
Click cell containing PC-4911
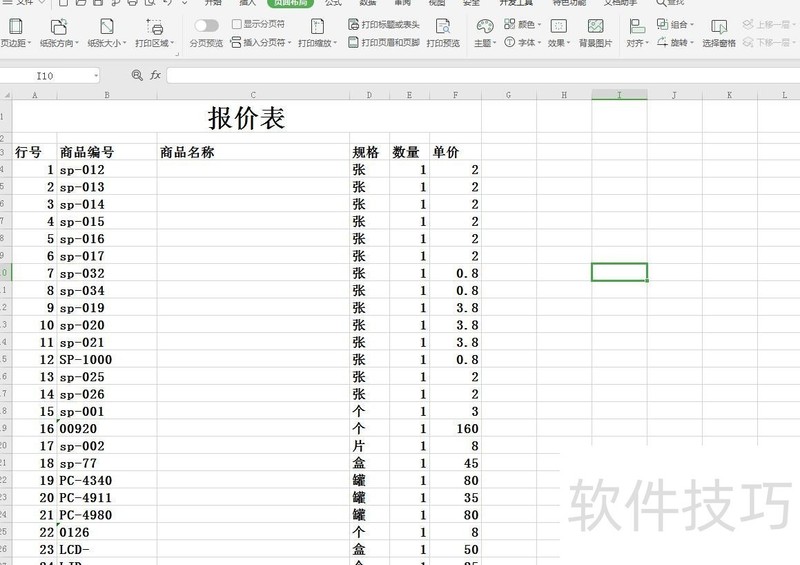click(x=107, y=498)
